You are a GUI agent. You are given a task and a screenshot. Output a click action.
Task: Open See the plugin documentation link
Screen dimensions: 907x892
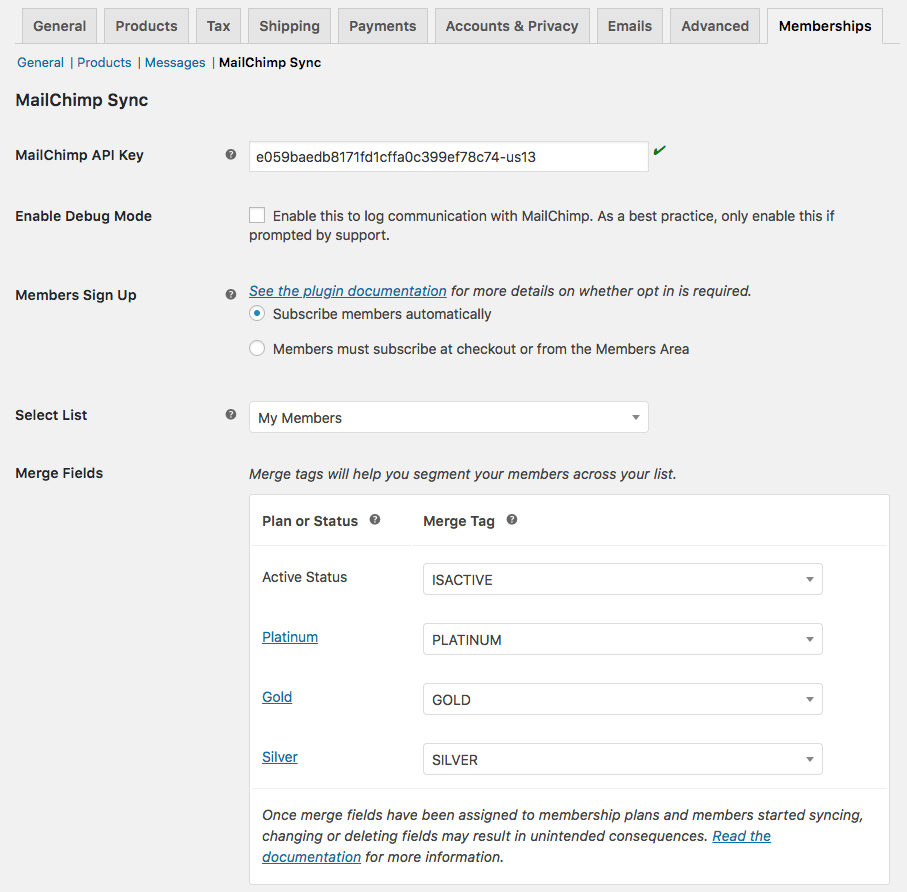[x=348, y=290]
